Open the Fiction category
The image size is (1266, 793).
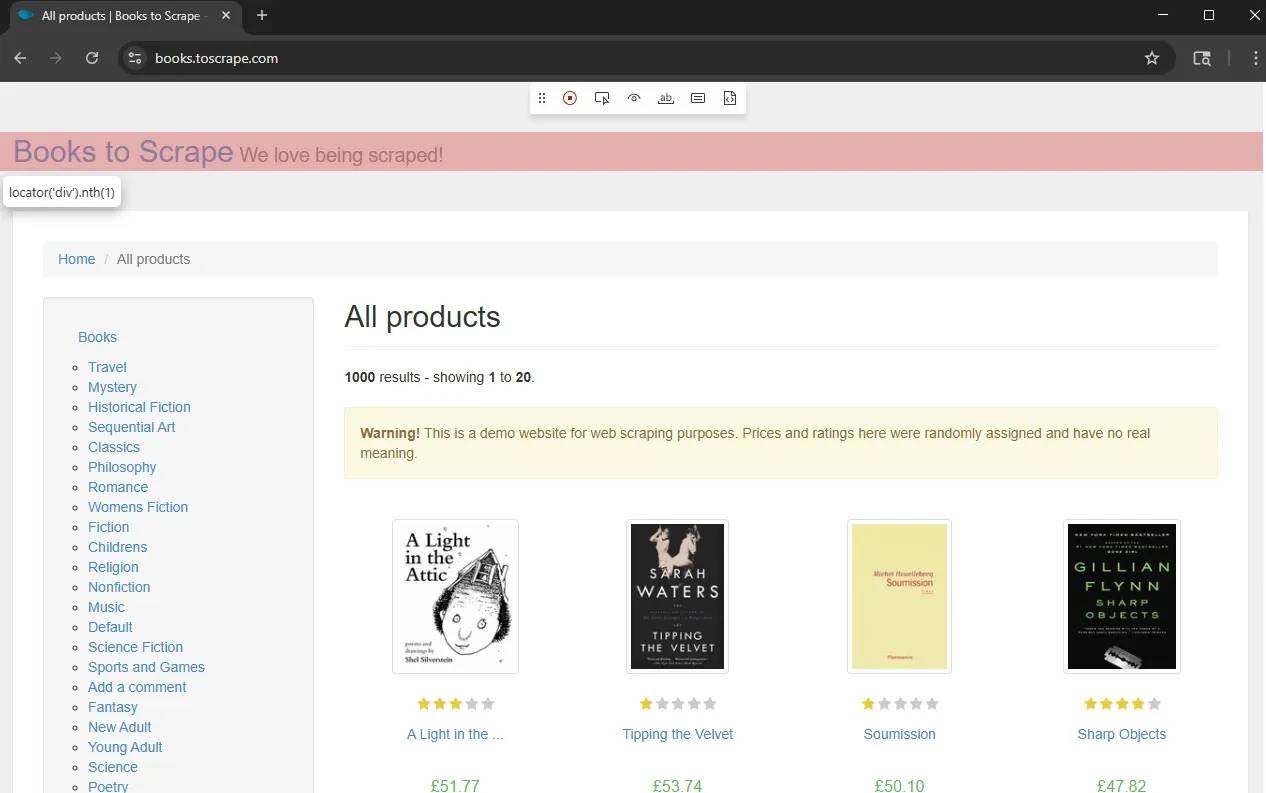click(x=108, y=527)
